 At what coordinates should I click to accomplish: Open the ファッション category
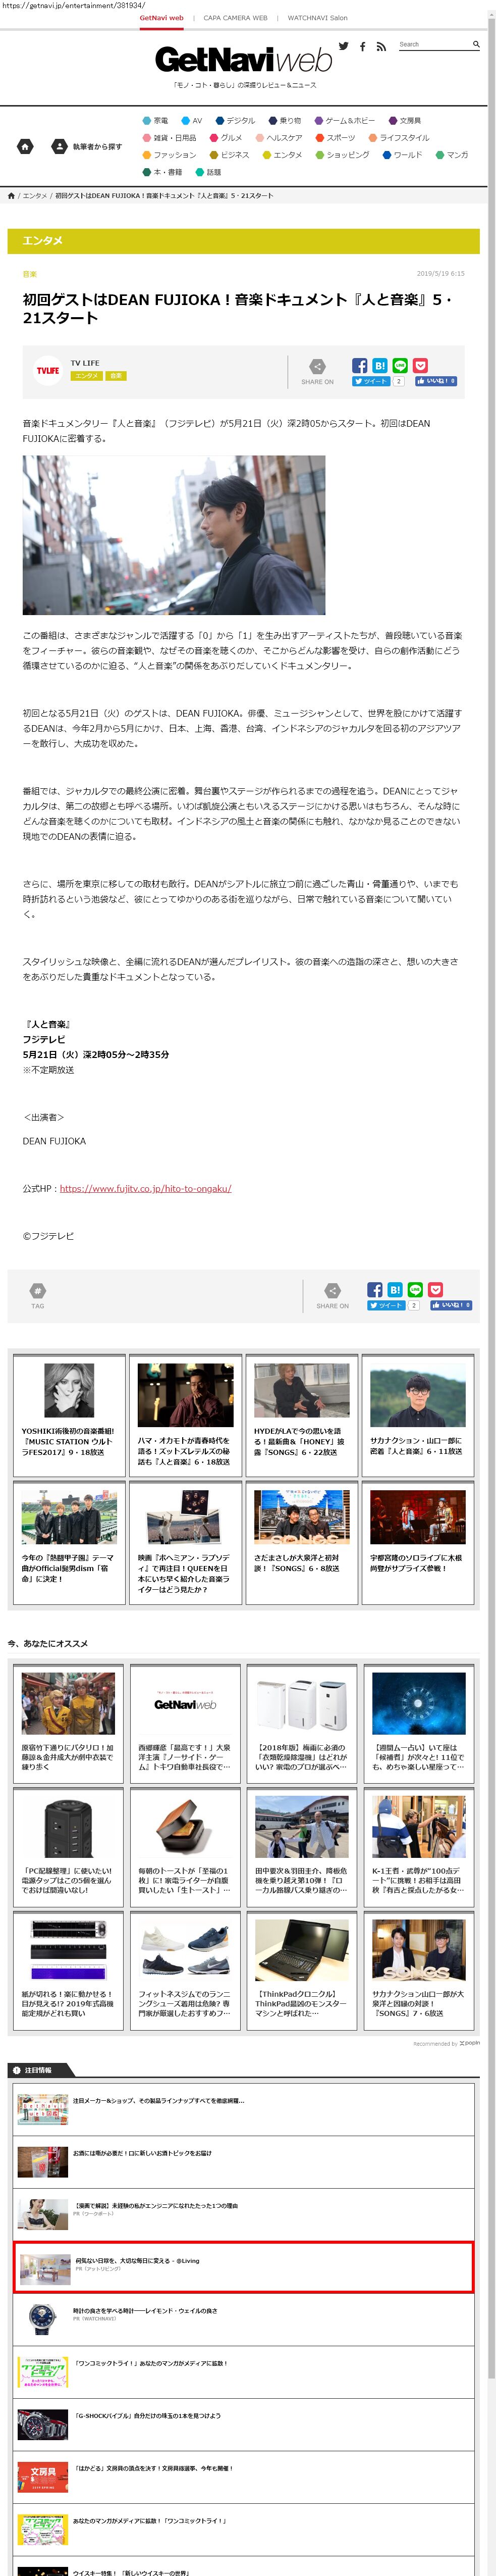pyautogui.click(x=169, y=155)
